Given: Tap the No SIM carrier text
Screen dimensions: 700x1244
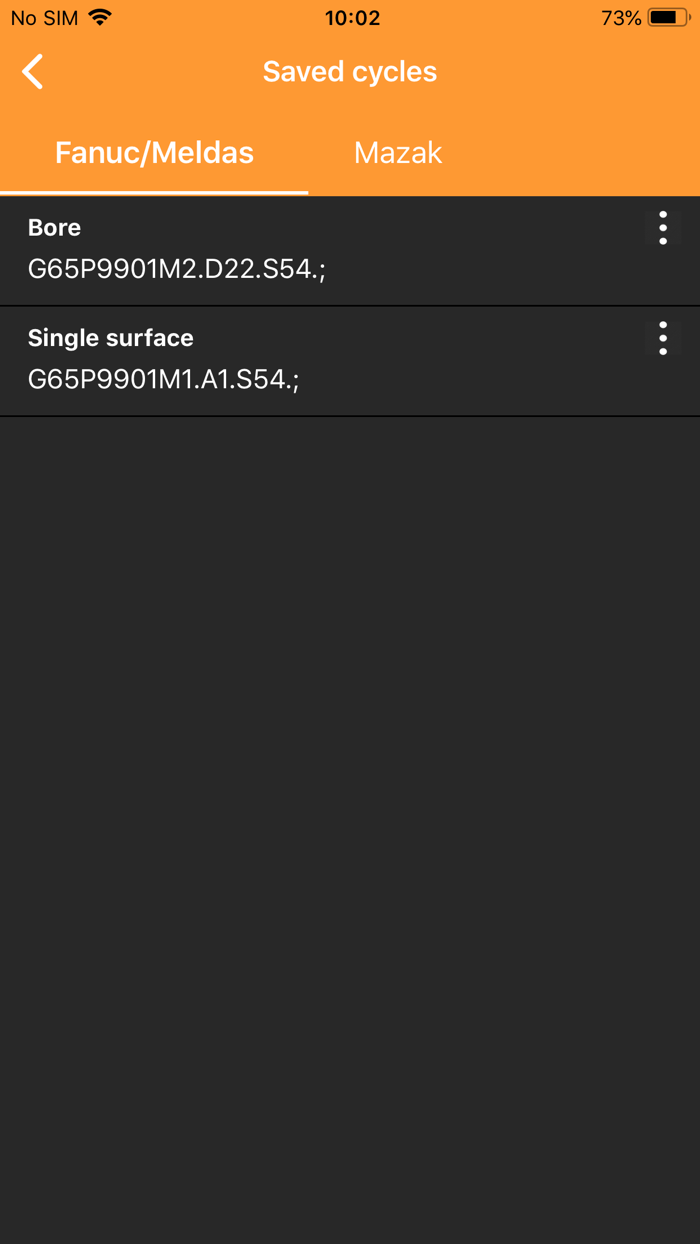Looking at the screenshot, I should pos(44,18).
